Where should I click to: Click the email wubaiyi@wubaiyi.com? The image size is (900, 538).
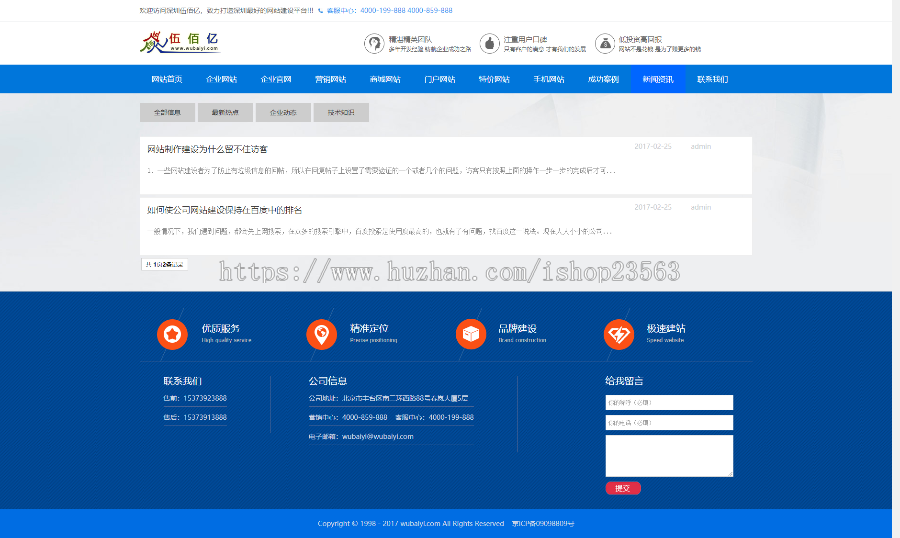(x=378, y=436)
